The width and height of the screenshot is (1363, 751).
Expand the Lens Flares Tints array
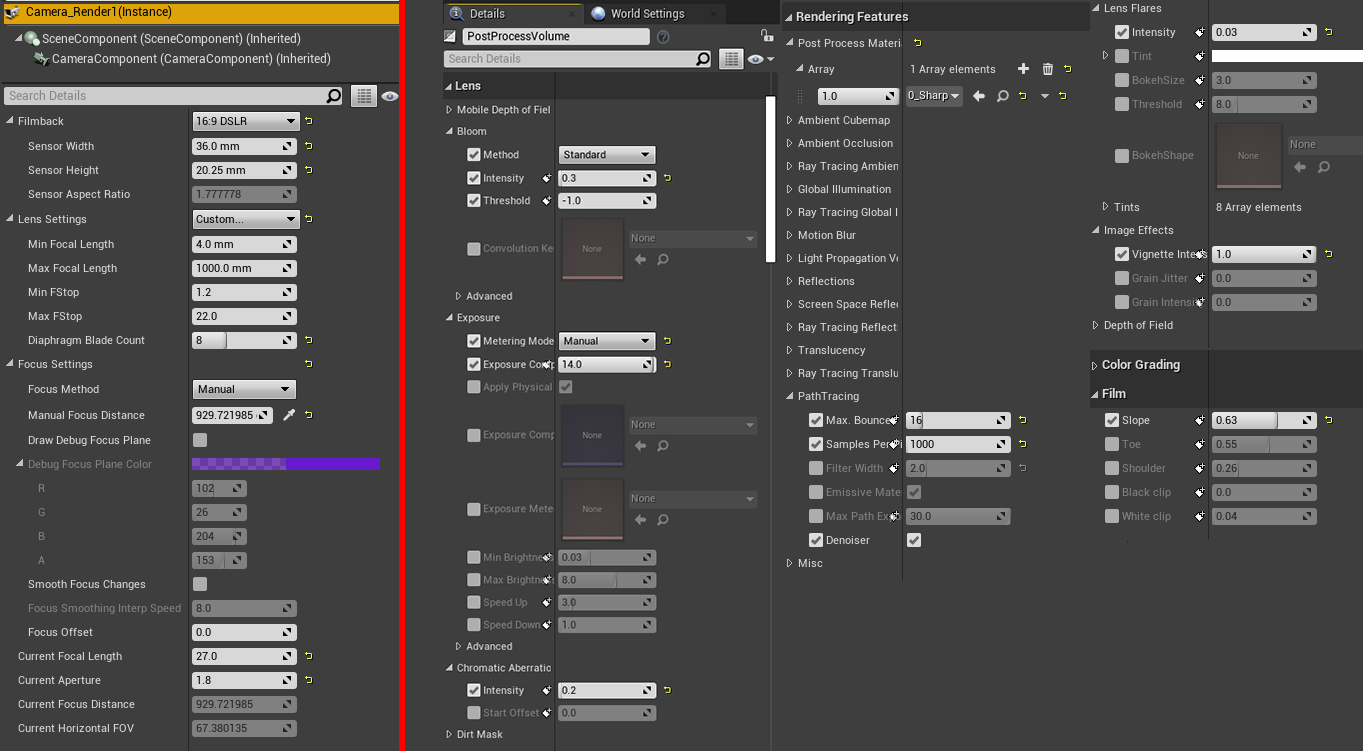coord(1106,207)
